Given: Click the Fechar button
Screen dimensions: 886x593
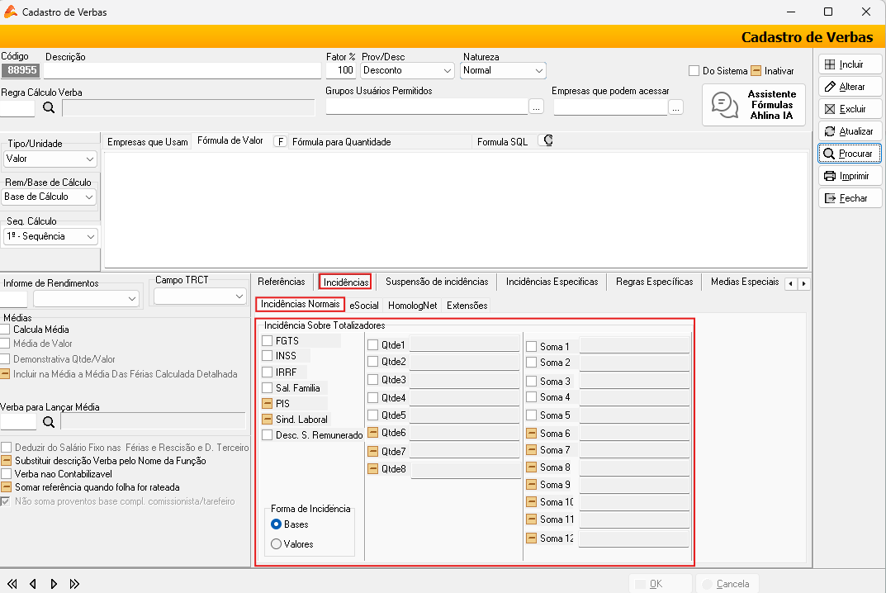Looking at the screenshot, I should pyautogui.click(x=850, y=198).
